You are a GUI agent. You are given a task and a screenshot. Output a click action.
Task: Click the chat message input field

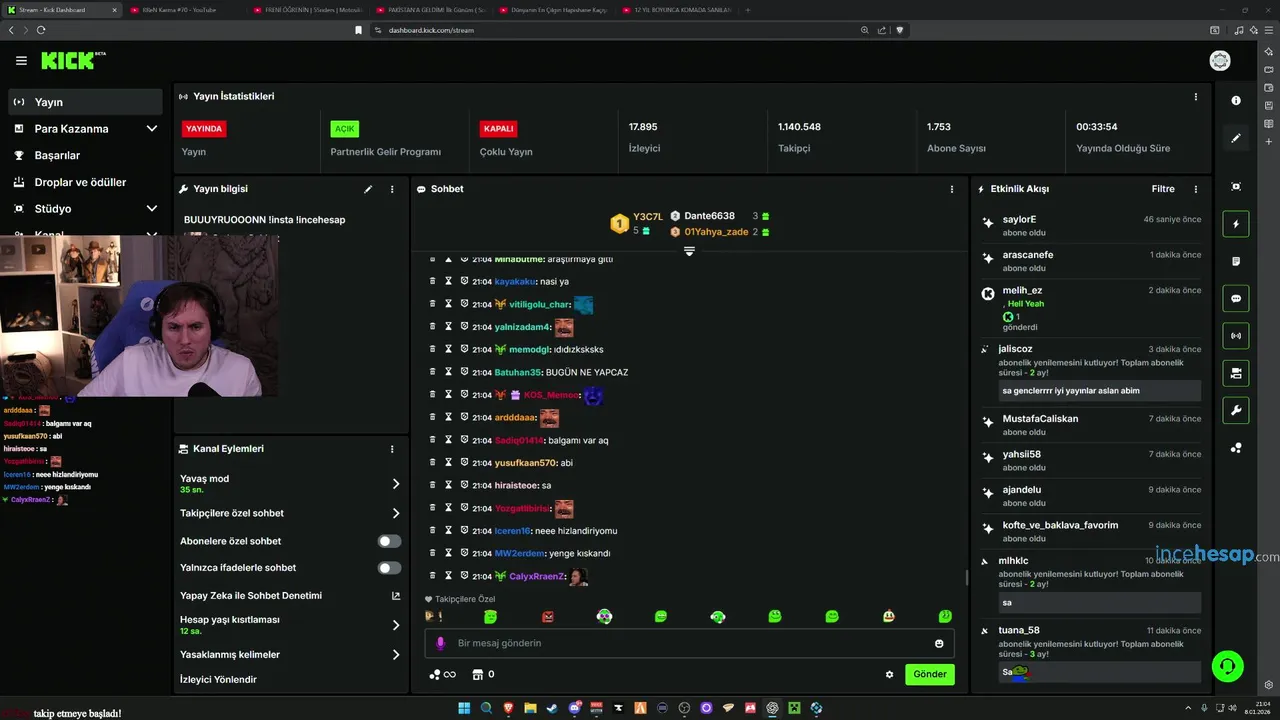(x=689, y=643)
